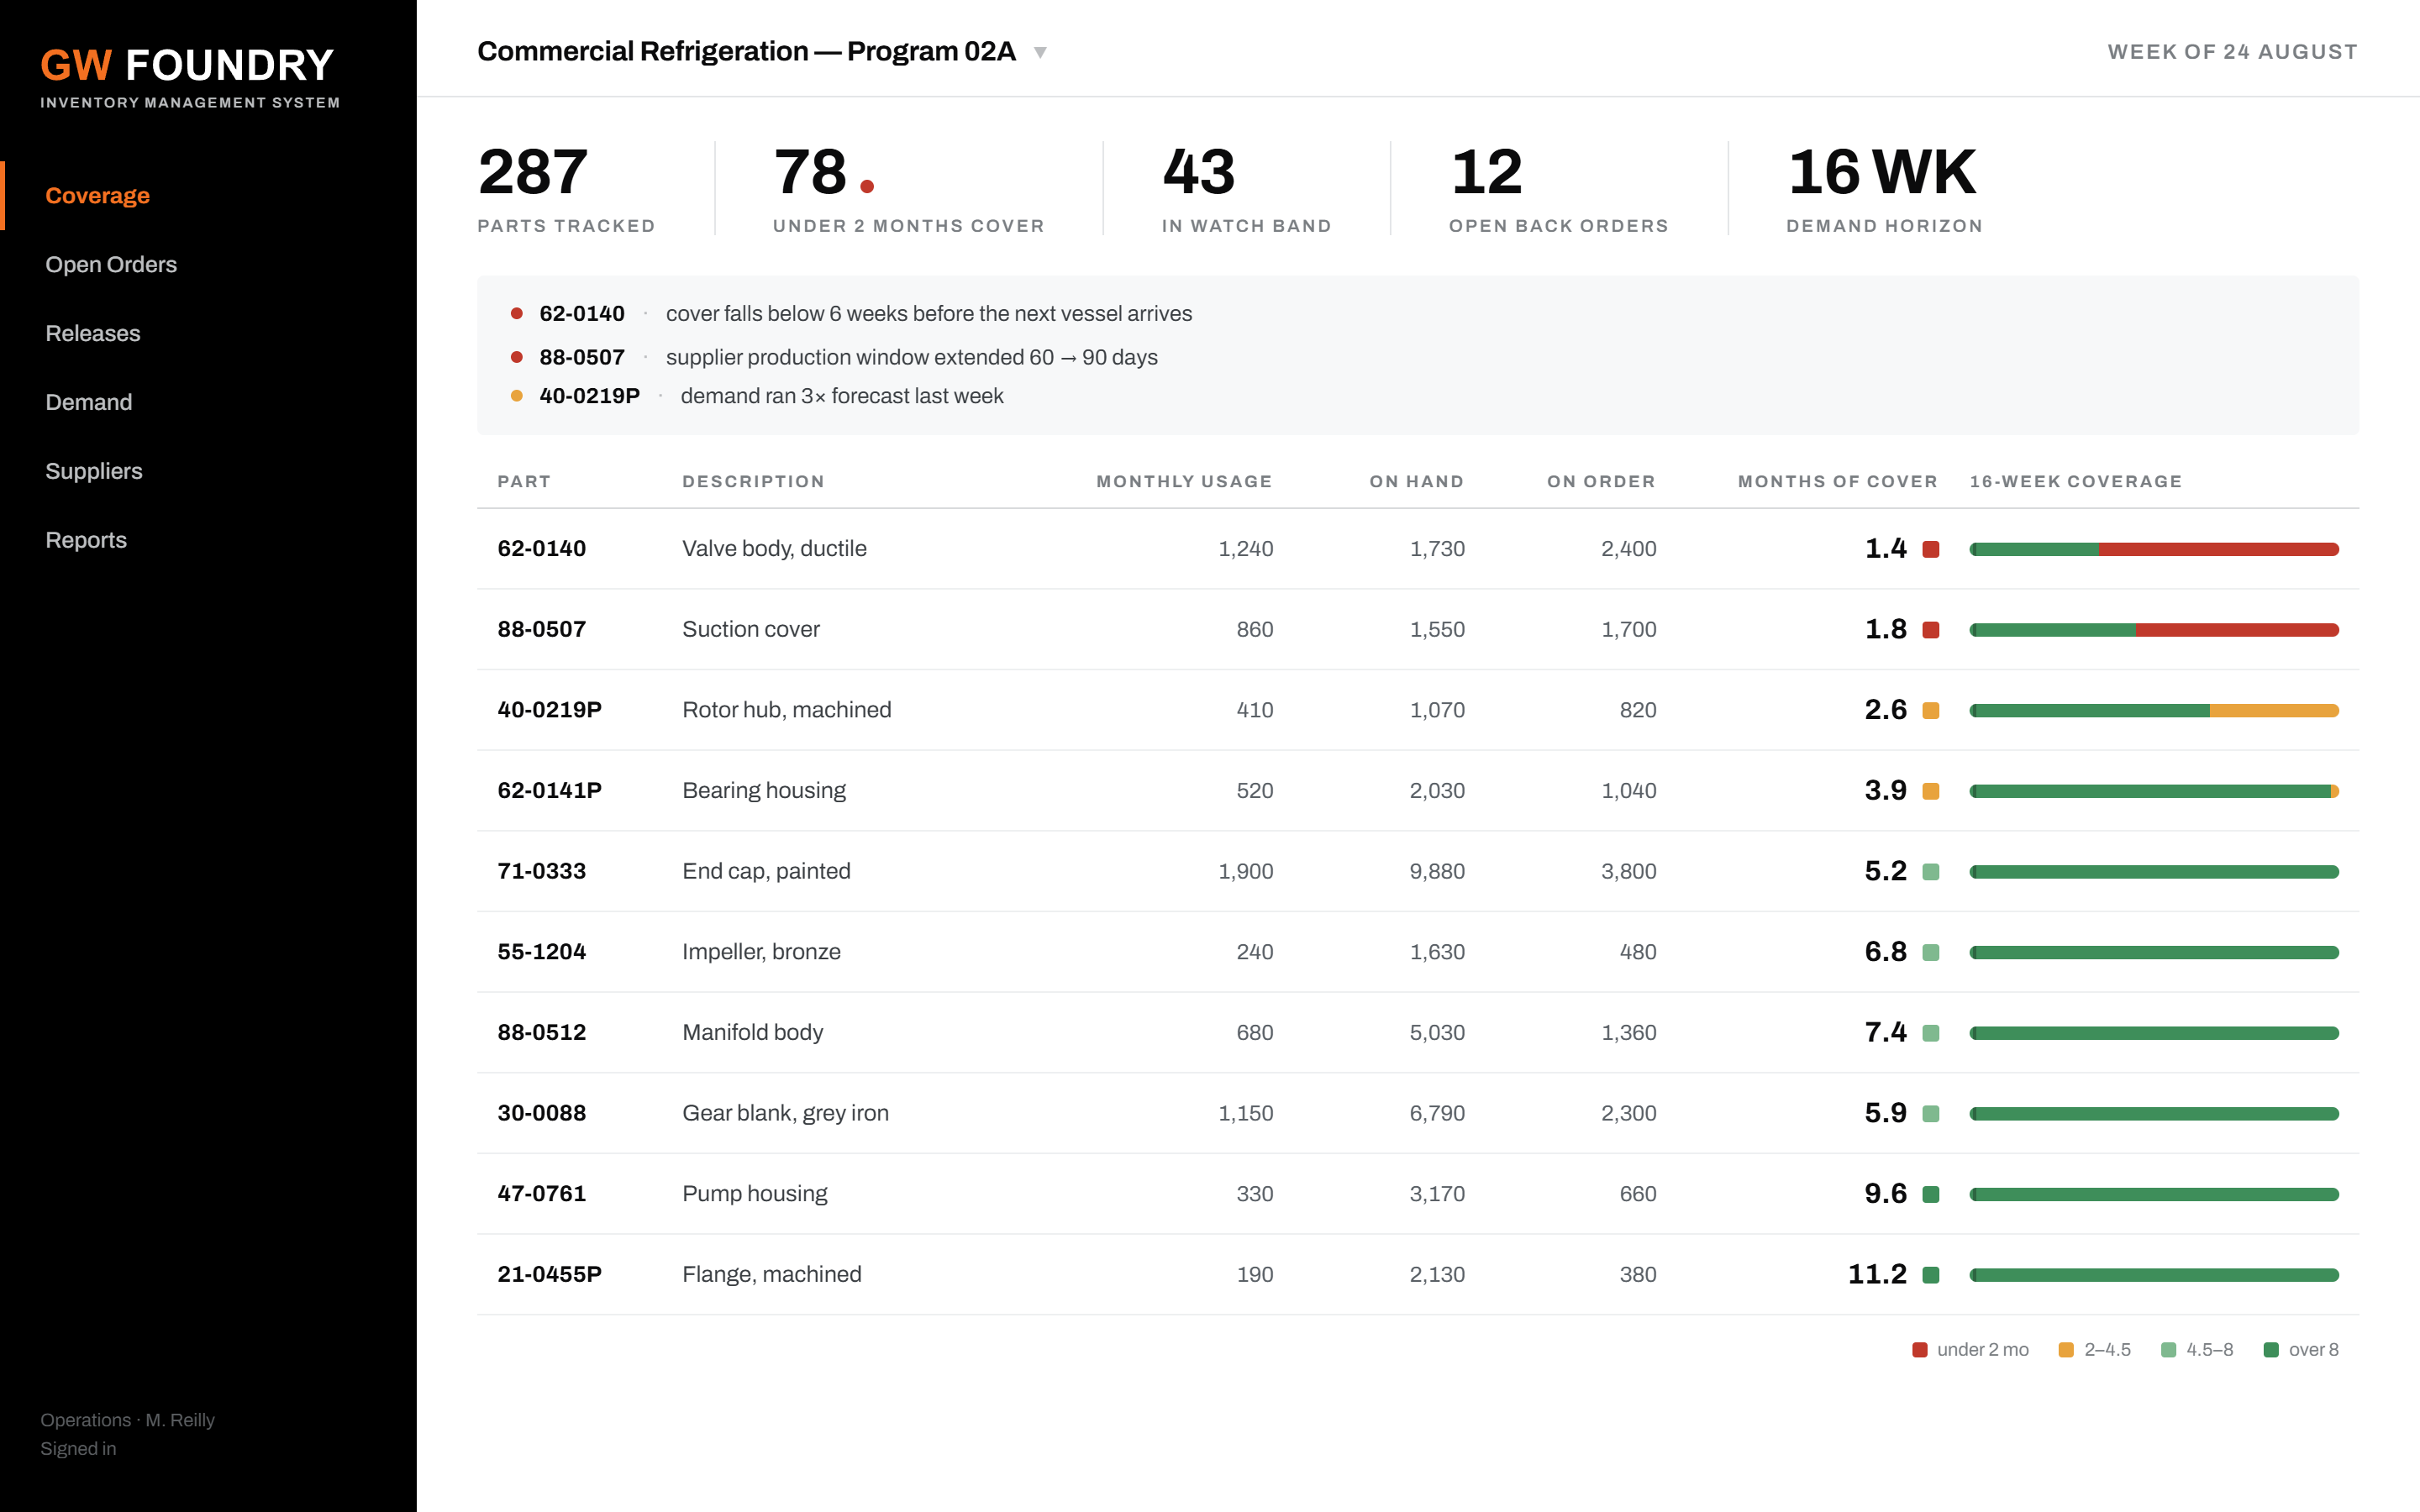Select part number 71-0333

tap(541, 872)
